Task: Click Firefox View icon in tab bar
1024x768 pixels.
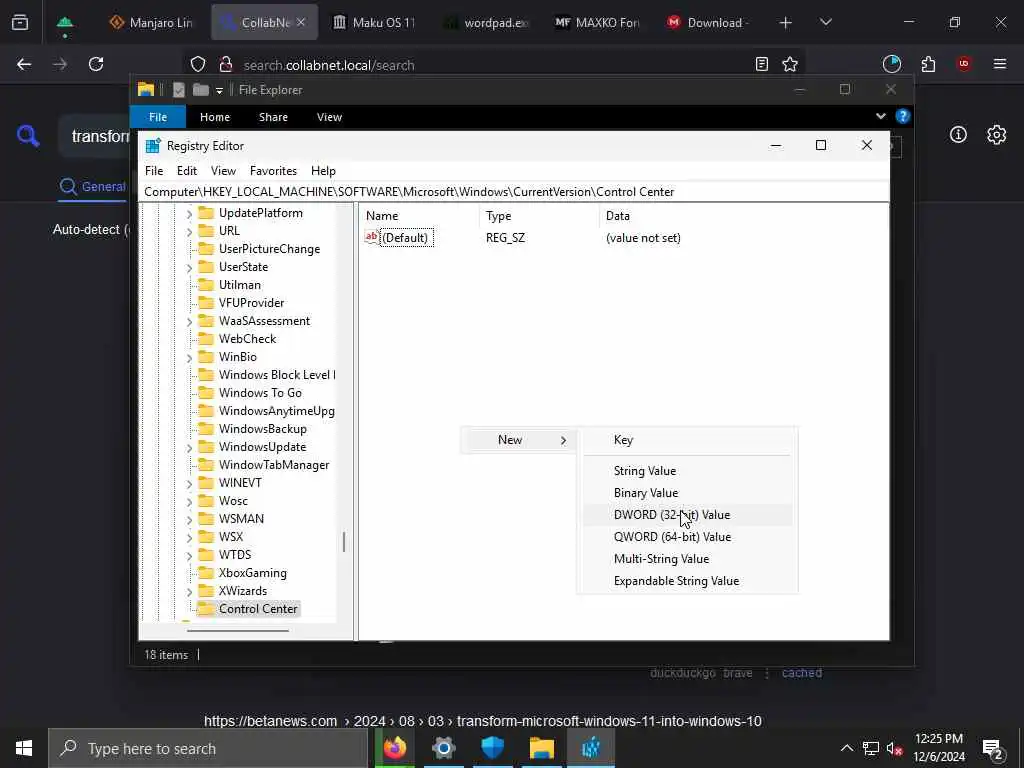Action: coord(20,23)
